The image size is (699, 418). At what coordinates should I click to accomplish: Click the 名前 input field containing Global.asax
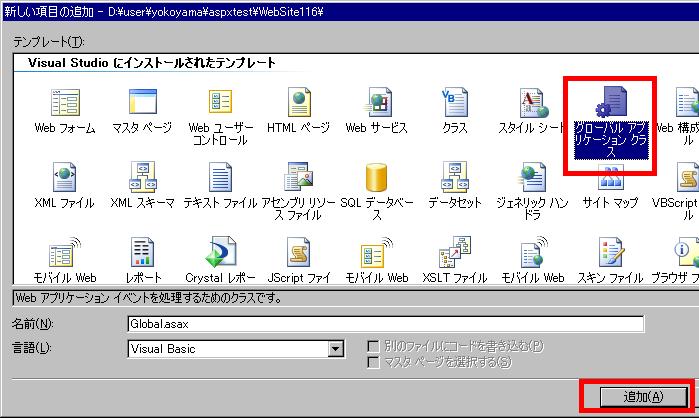pos(386,324)
